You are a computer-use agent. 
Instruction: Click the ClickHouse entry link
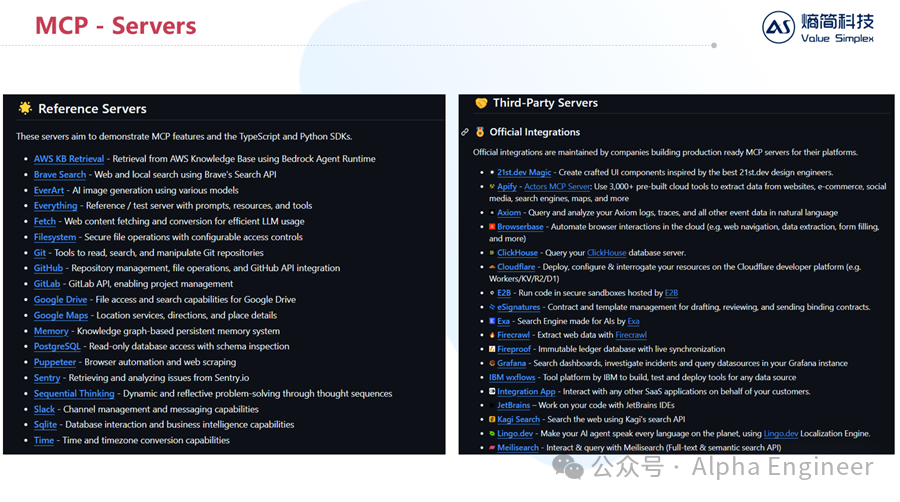517,253
